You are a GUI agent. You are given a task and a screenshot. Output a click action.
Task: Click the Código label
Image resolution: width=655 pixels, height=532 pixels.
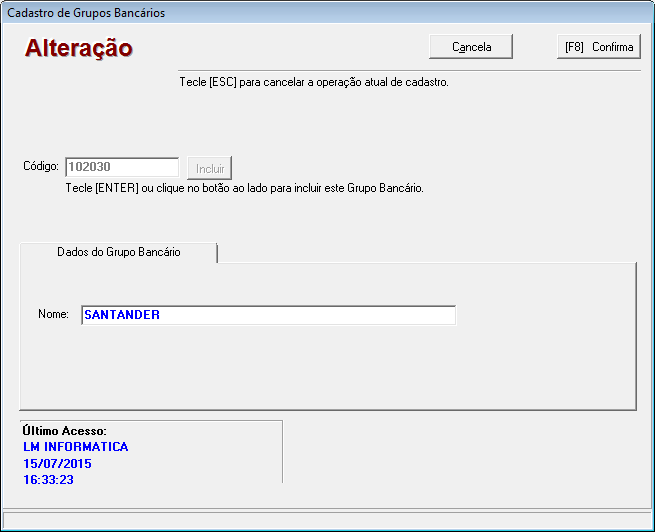coord(42,168)
